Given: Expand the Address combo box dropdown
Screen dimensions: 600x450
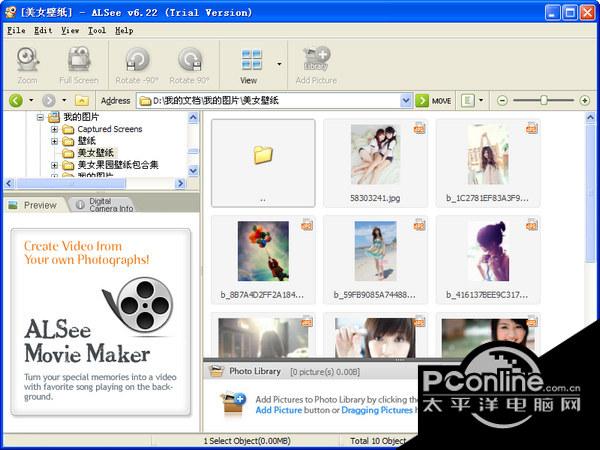Looking at the screenshot, I should 406,101.
